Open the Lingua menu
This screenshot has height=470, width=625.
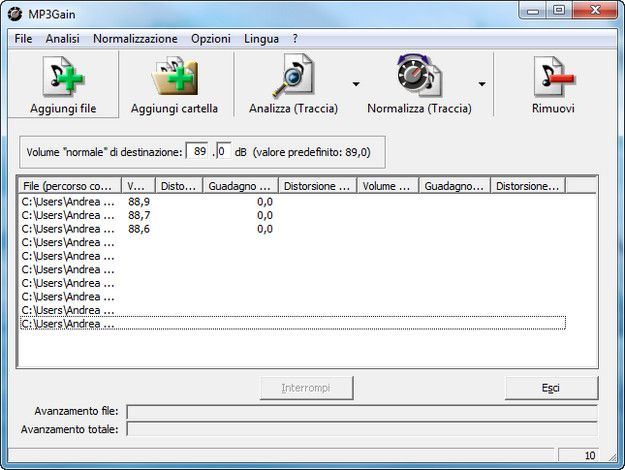tap(261, 38)
